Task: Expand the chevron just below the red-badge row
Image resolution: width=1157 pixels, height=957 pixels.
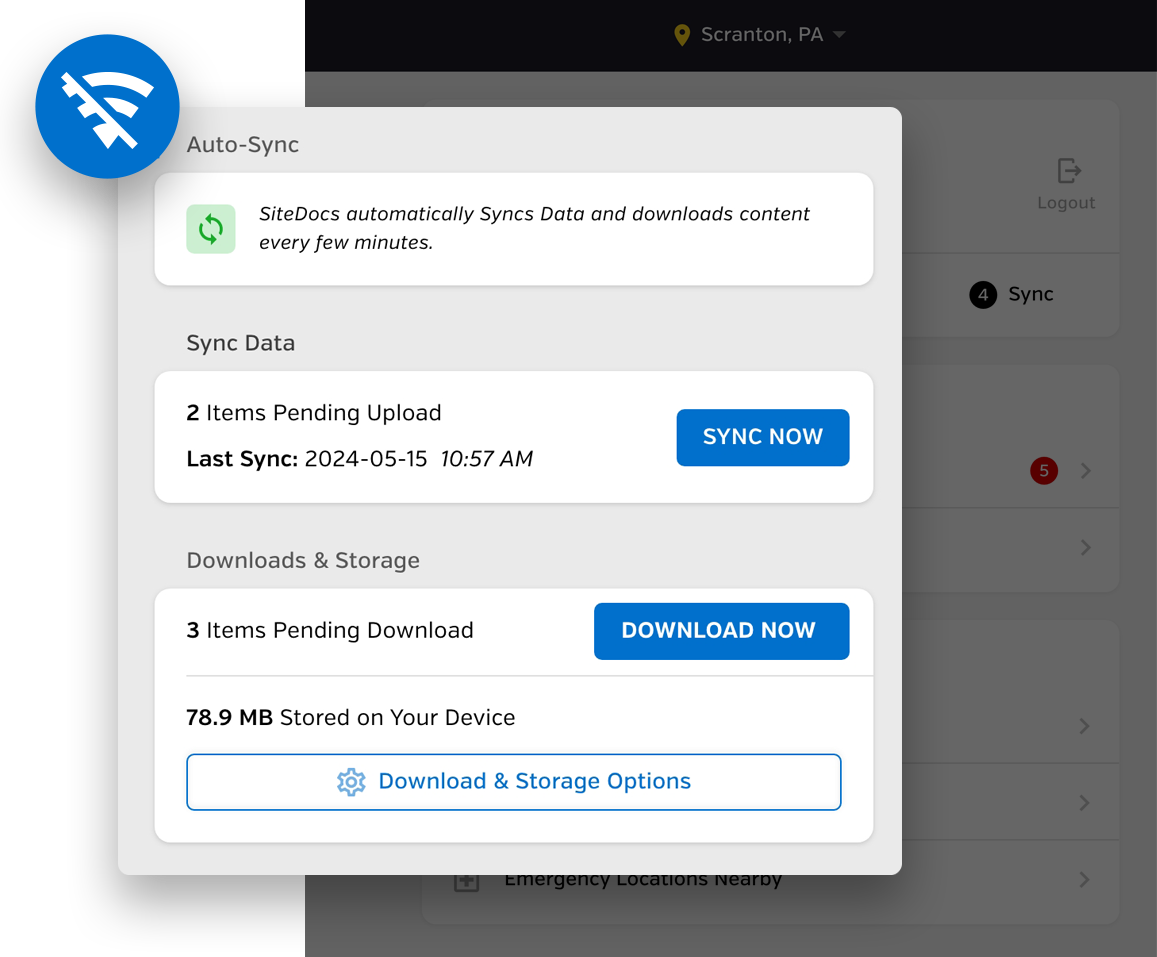Action: click(1086, 548)
